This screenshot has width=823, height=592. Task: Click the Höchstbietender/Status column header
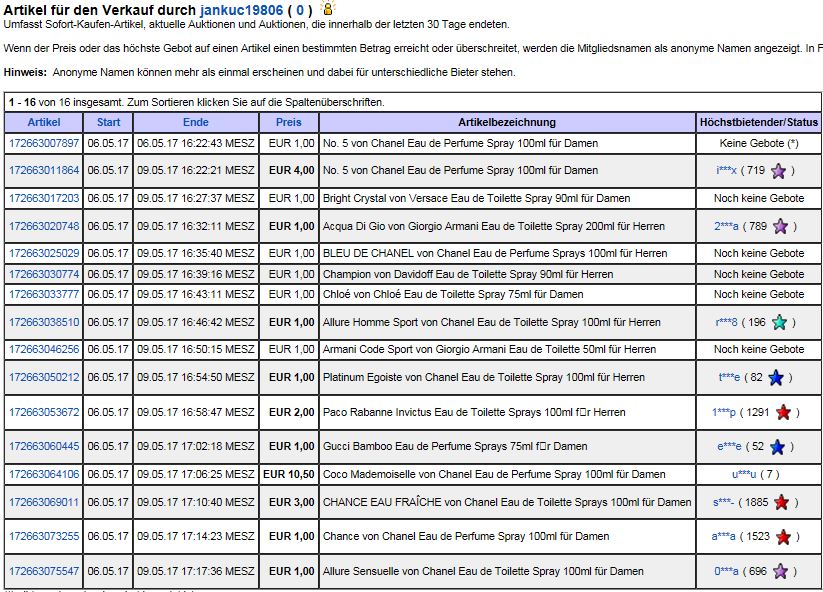[759, 122]
